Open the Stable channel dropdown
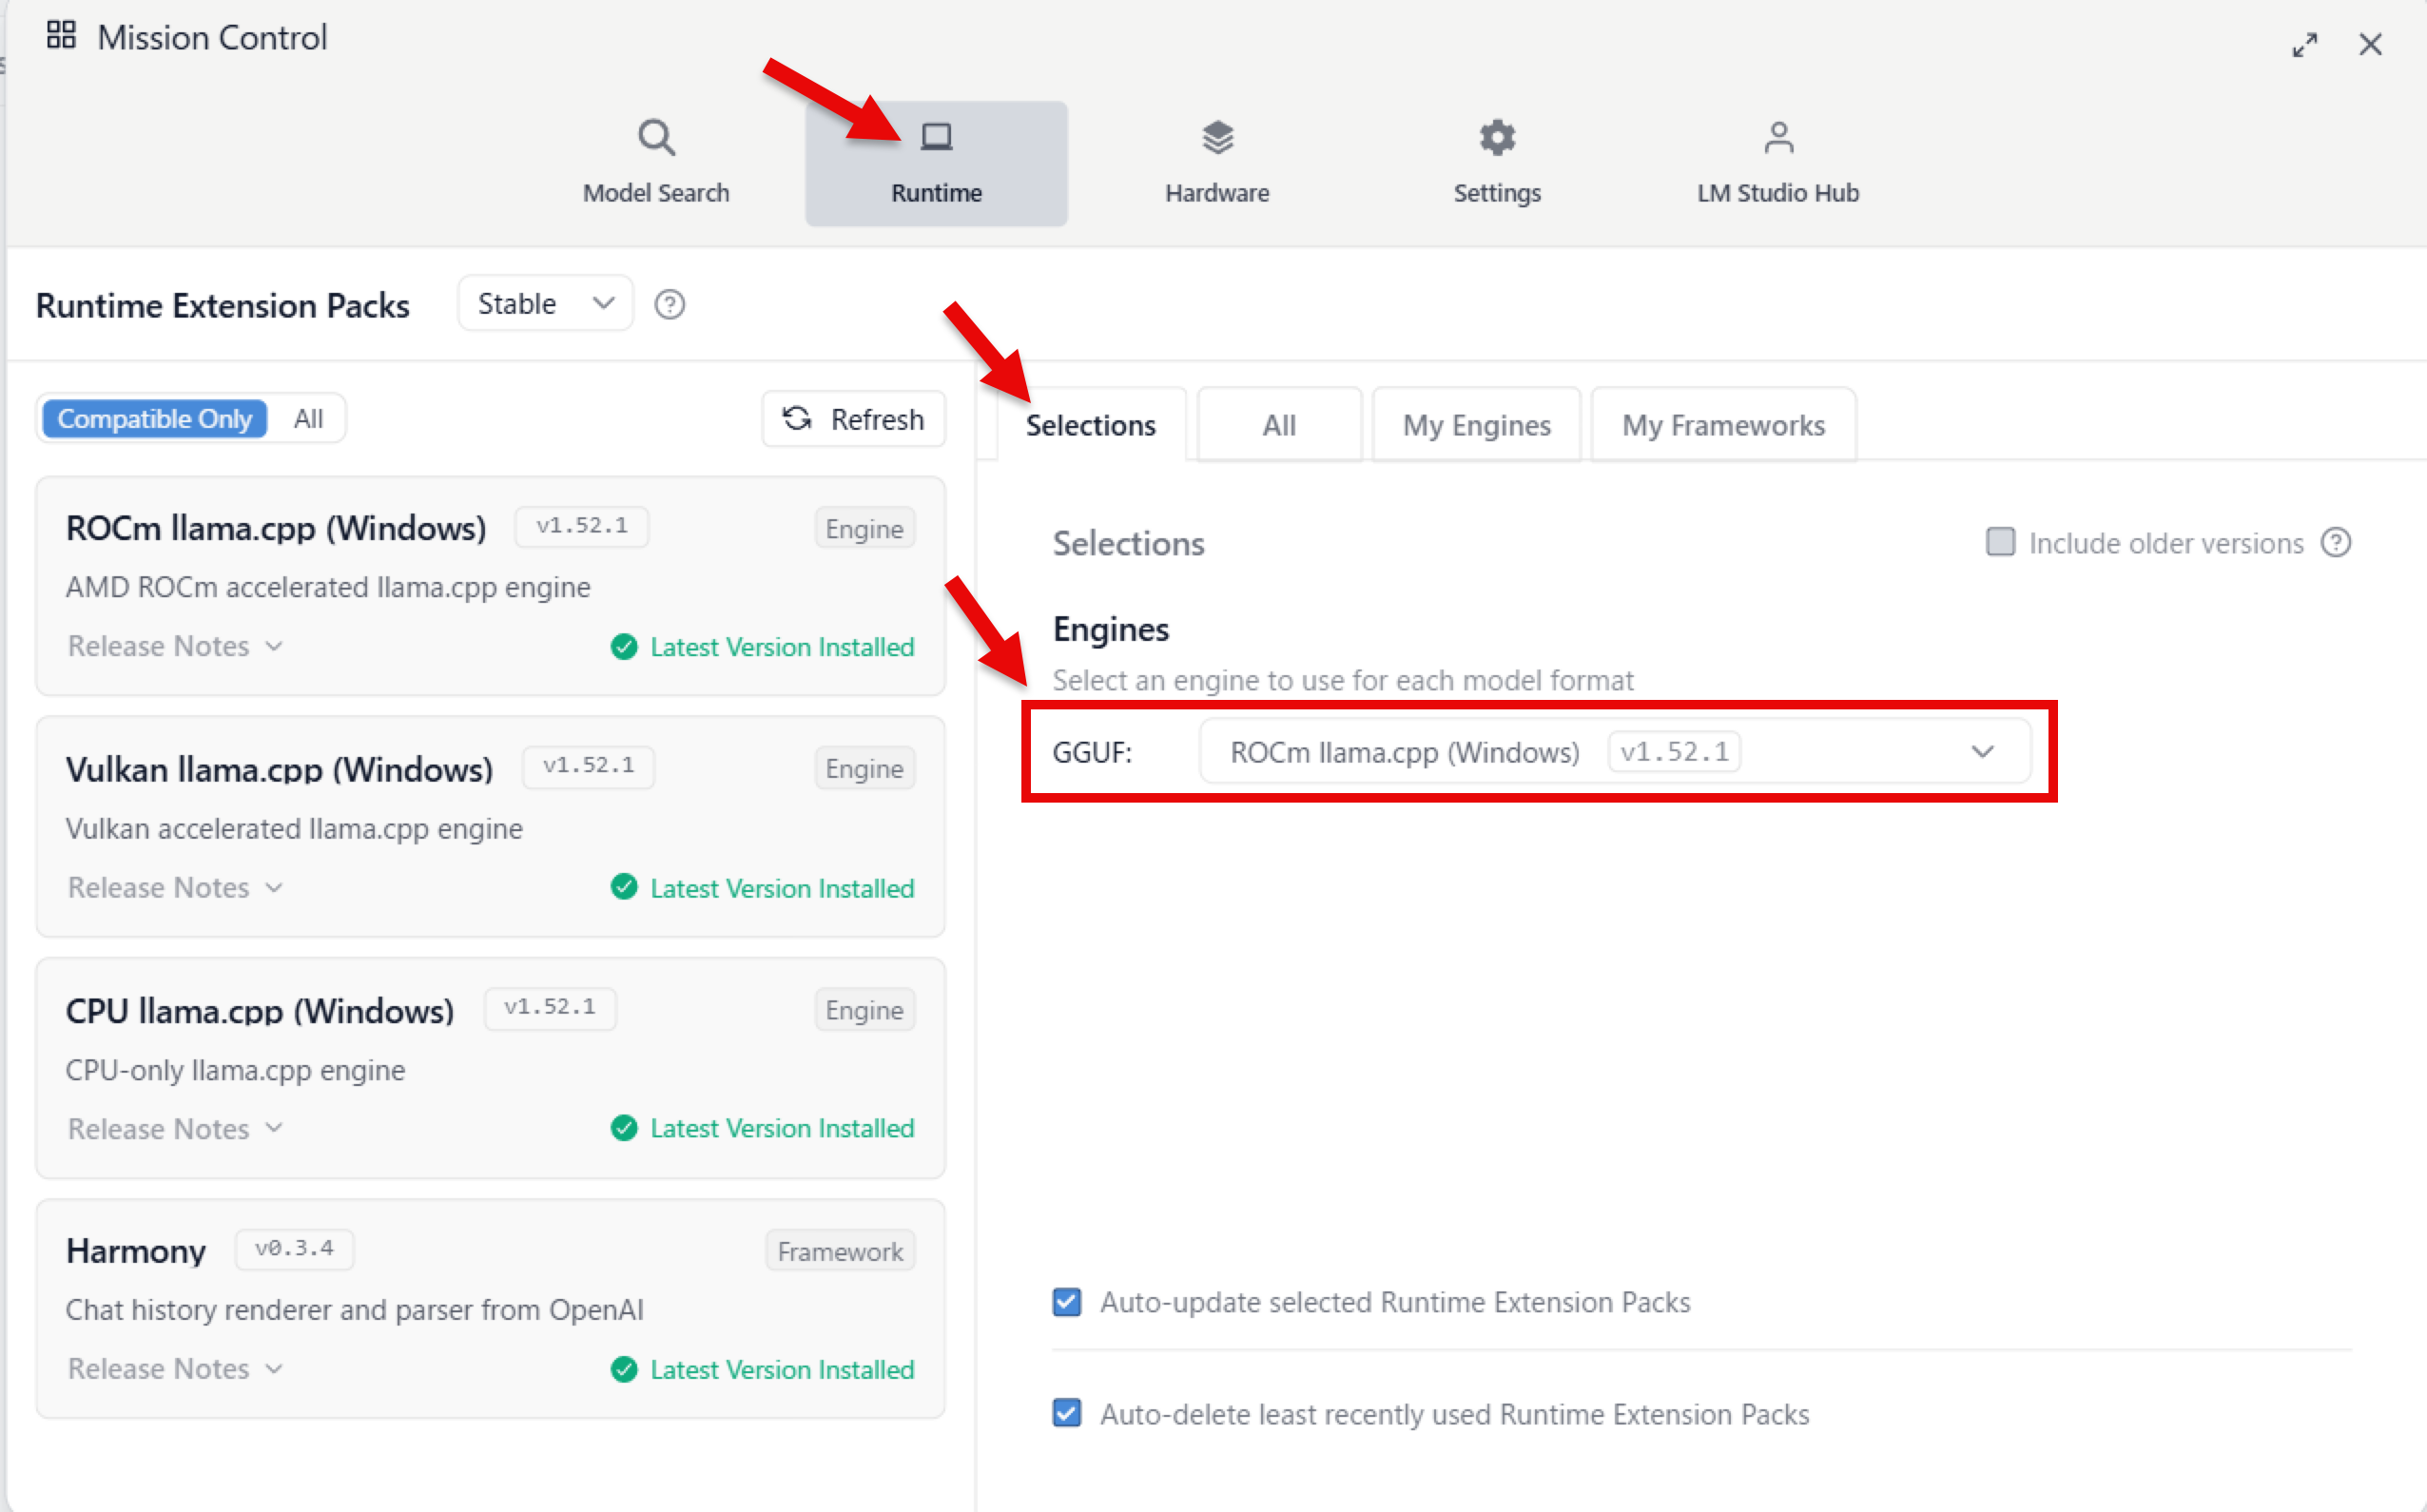The height and width of the screenshot is (1512, 2427). pyautogui.click(x=545, y=304)
